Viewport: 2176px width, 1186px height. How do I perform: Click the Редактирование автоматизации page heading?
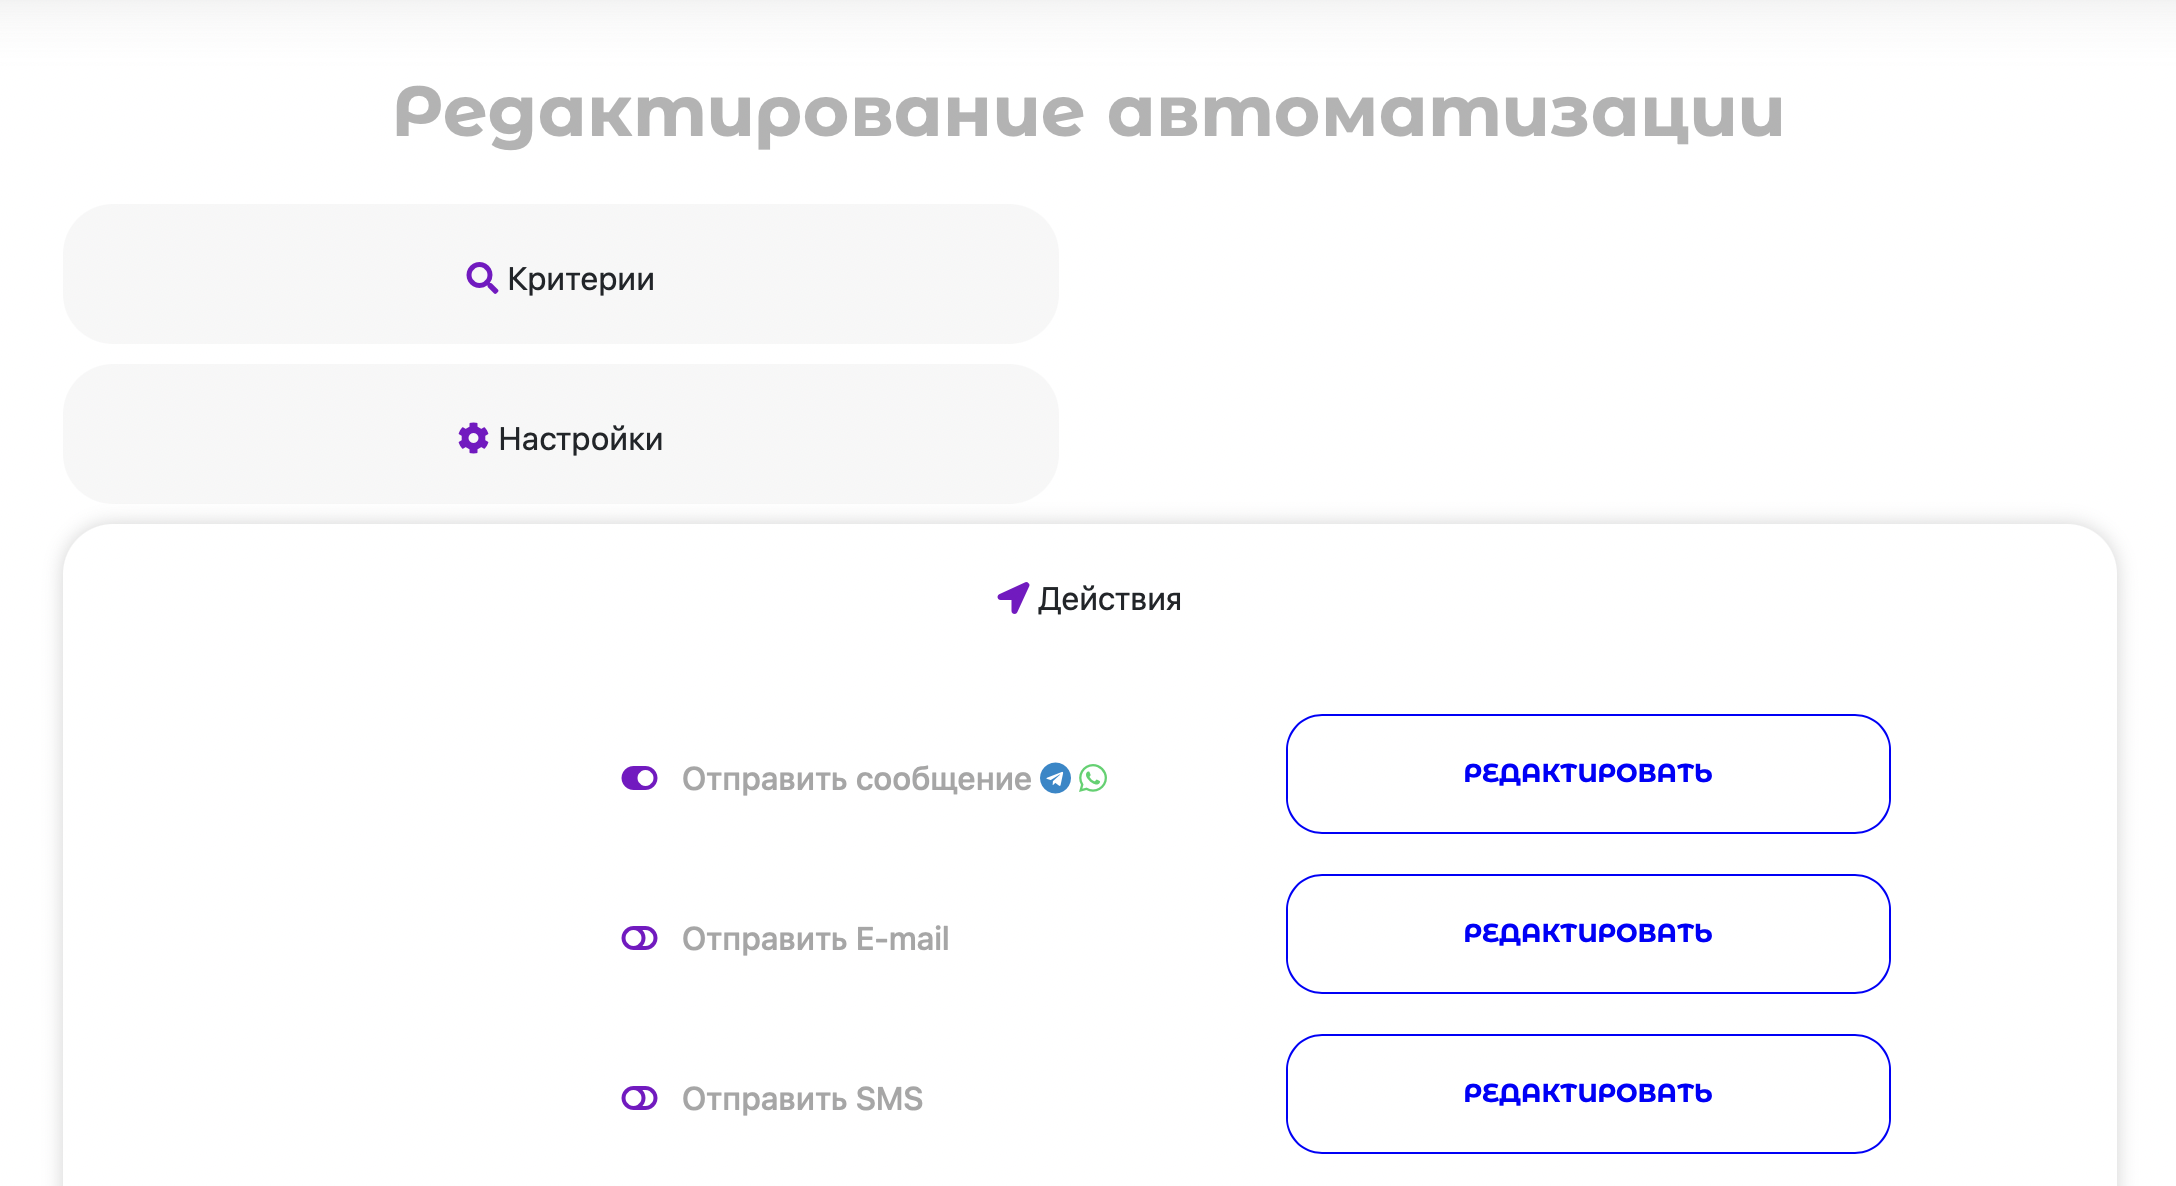tap(1088, 112)
